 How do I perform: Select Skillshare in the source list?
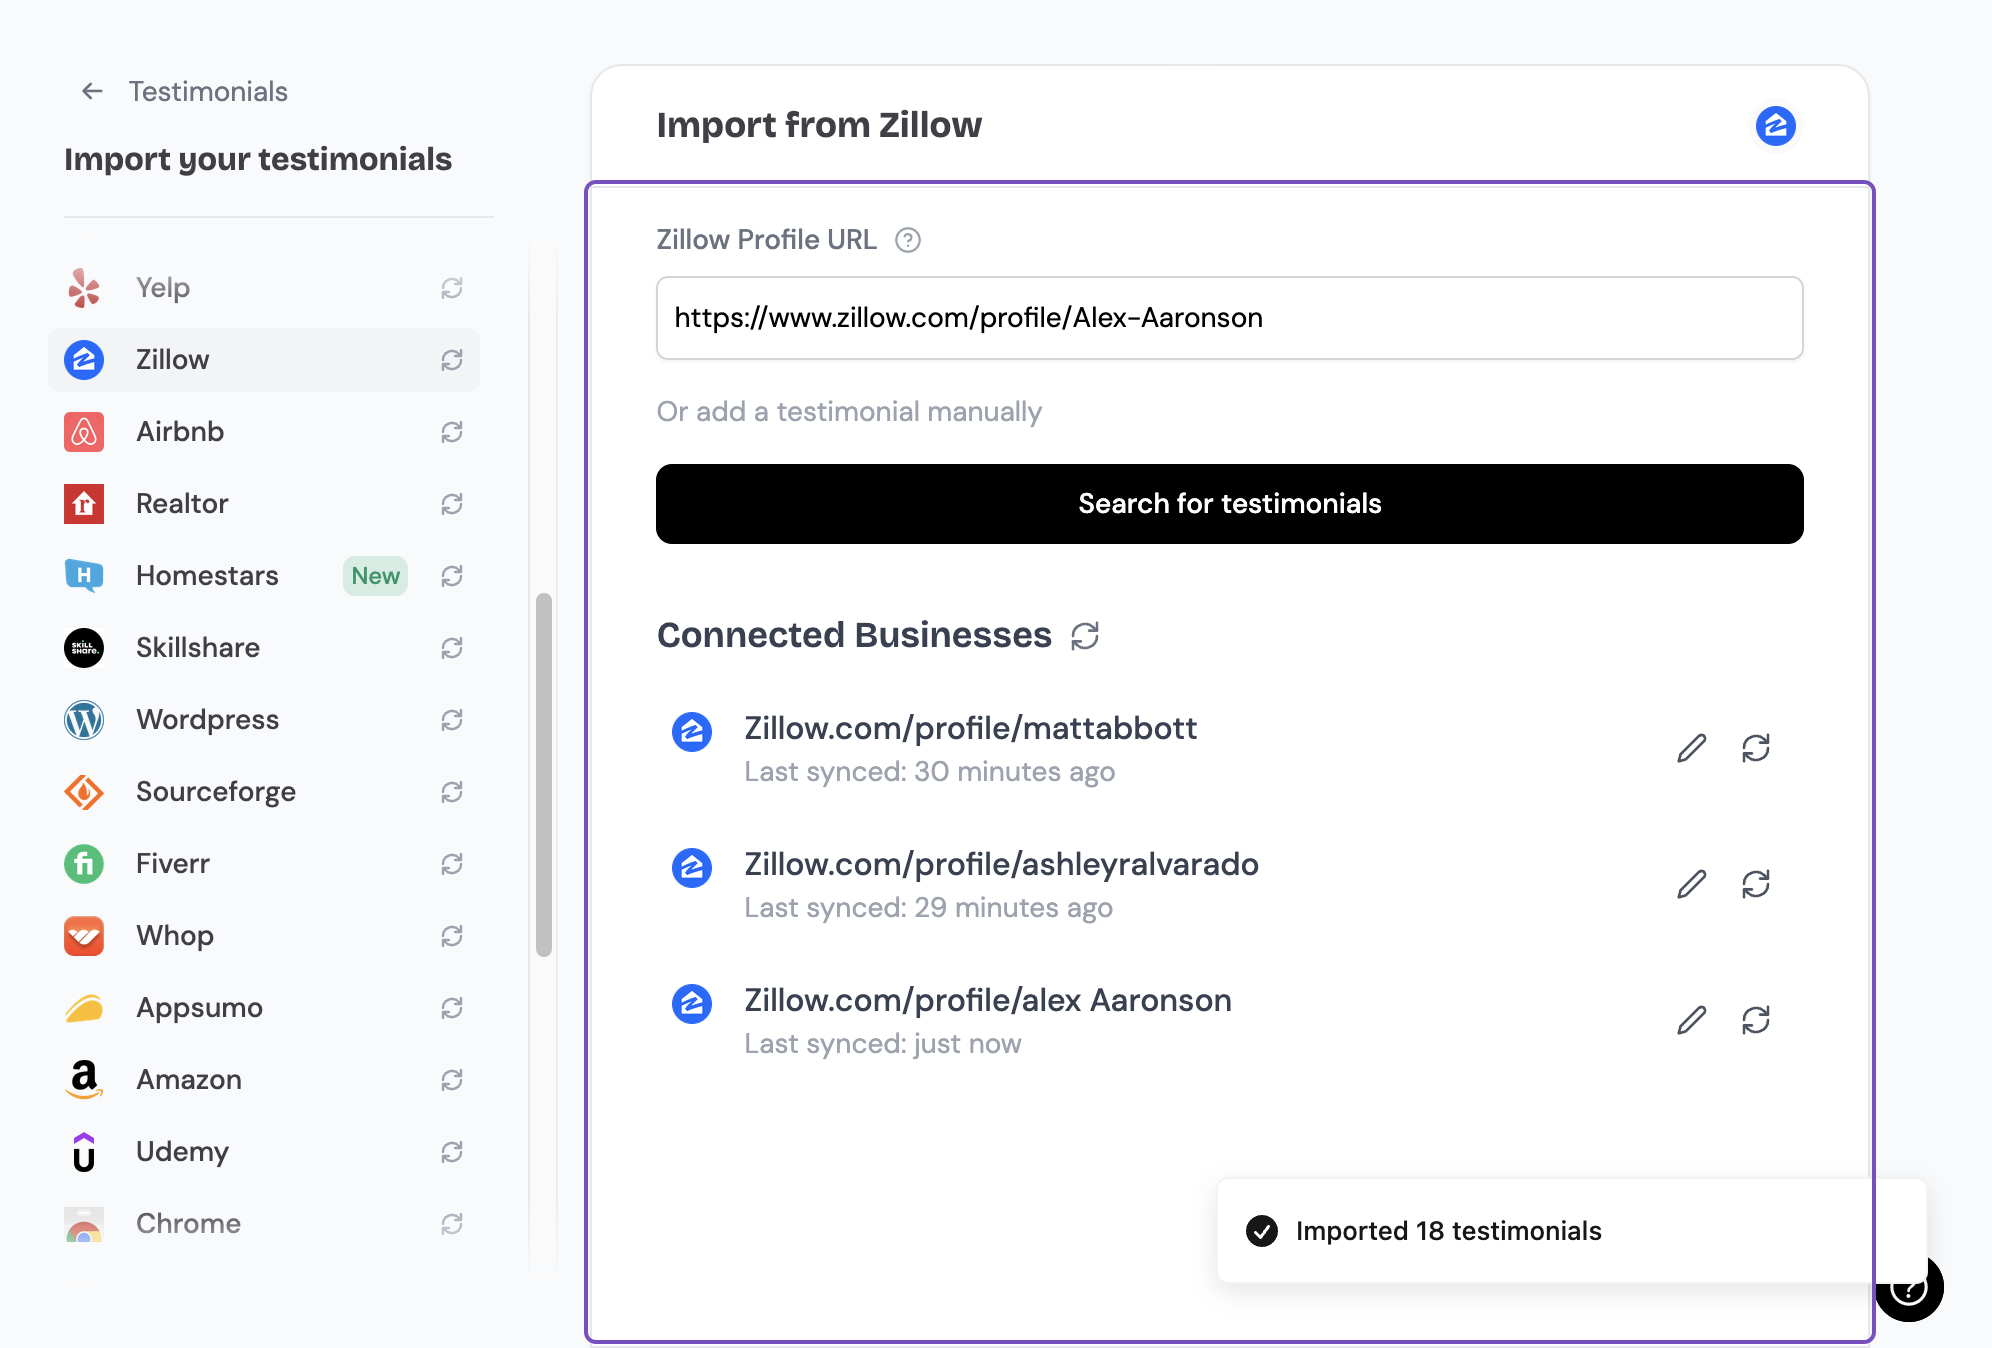pyautogui.click(x=264, y=648)
